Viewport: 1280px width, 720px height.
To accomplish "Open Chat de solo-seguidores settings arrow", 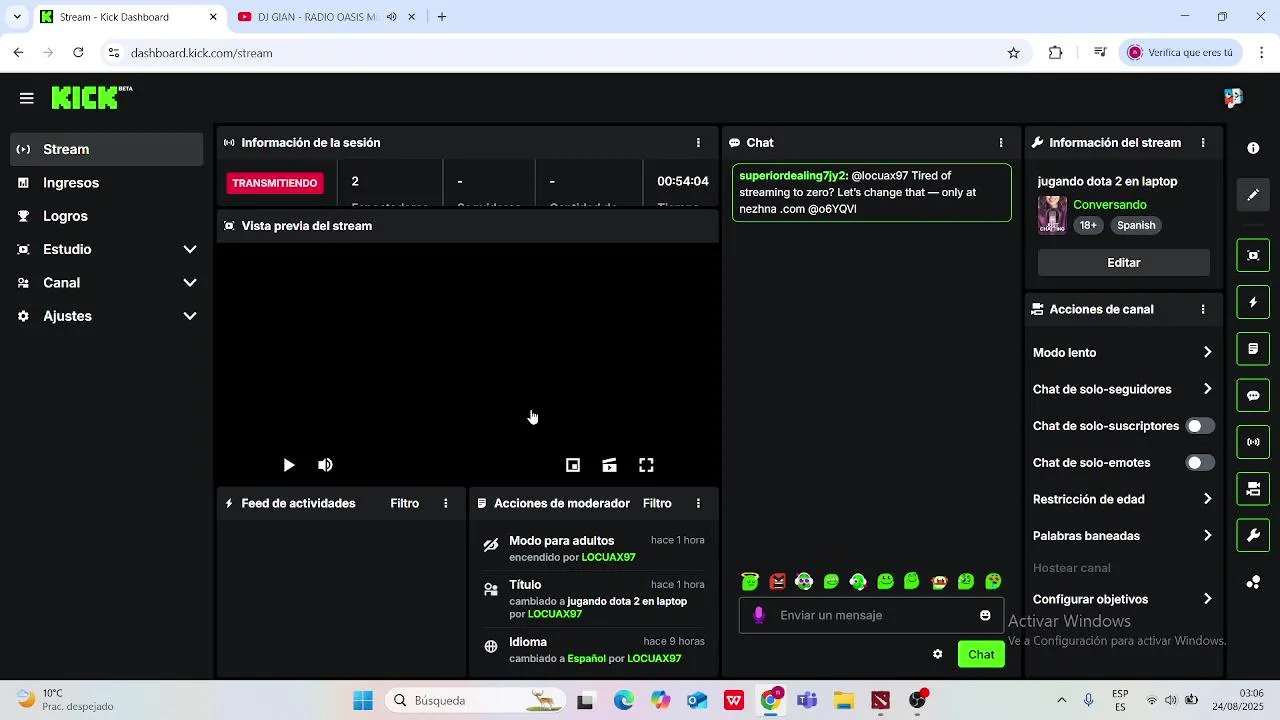I will point(1207,389).
